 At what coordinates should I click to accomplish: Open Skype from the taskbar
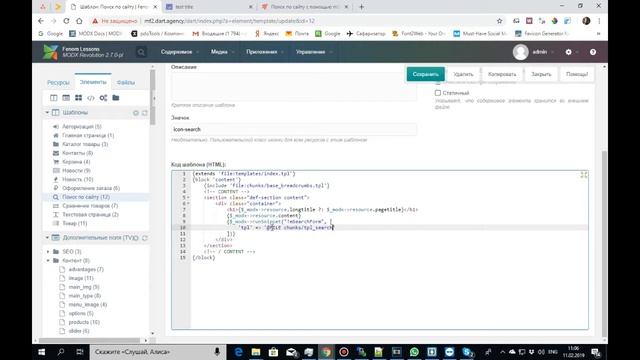467,352
